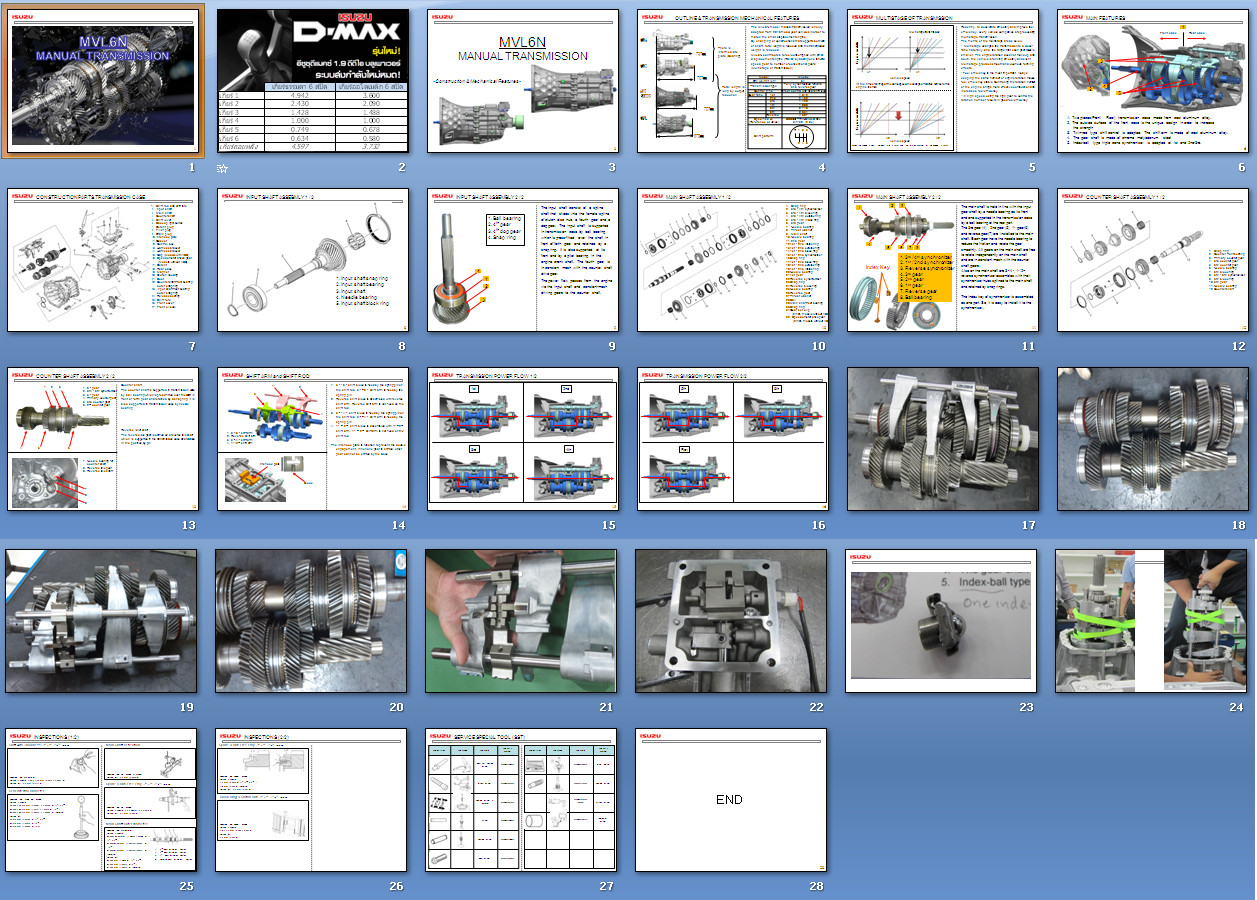
Task: Choose slide 17 gear set photo thumbnail
Action: tap(942, 439)
